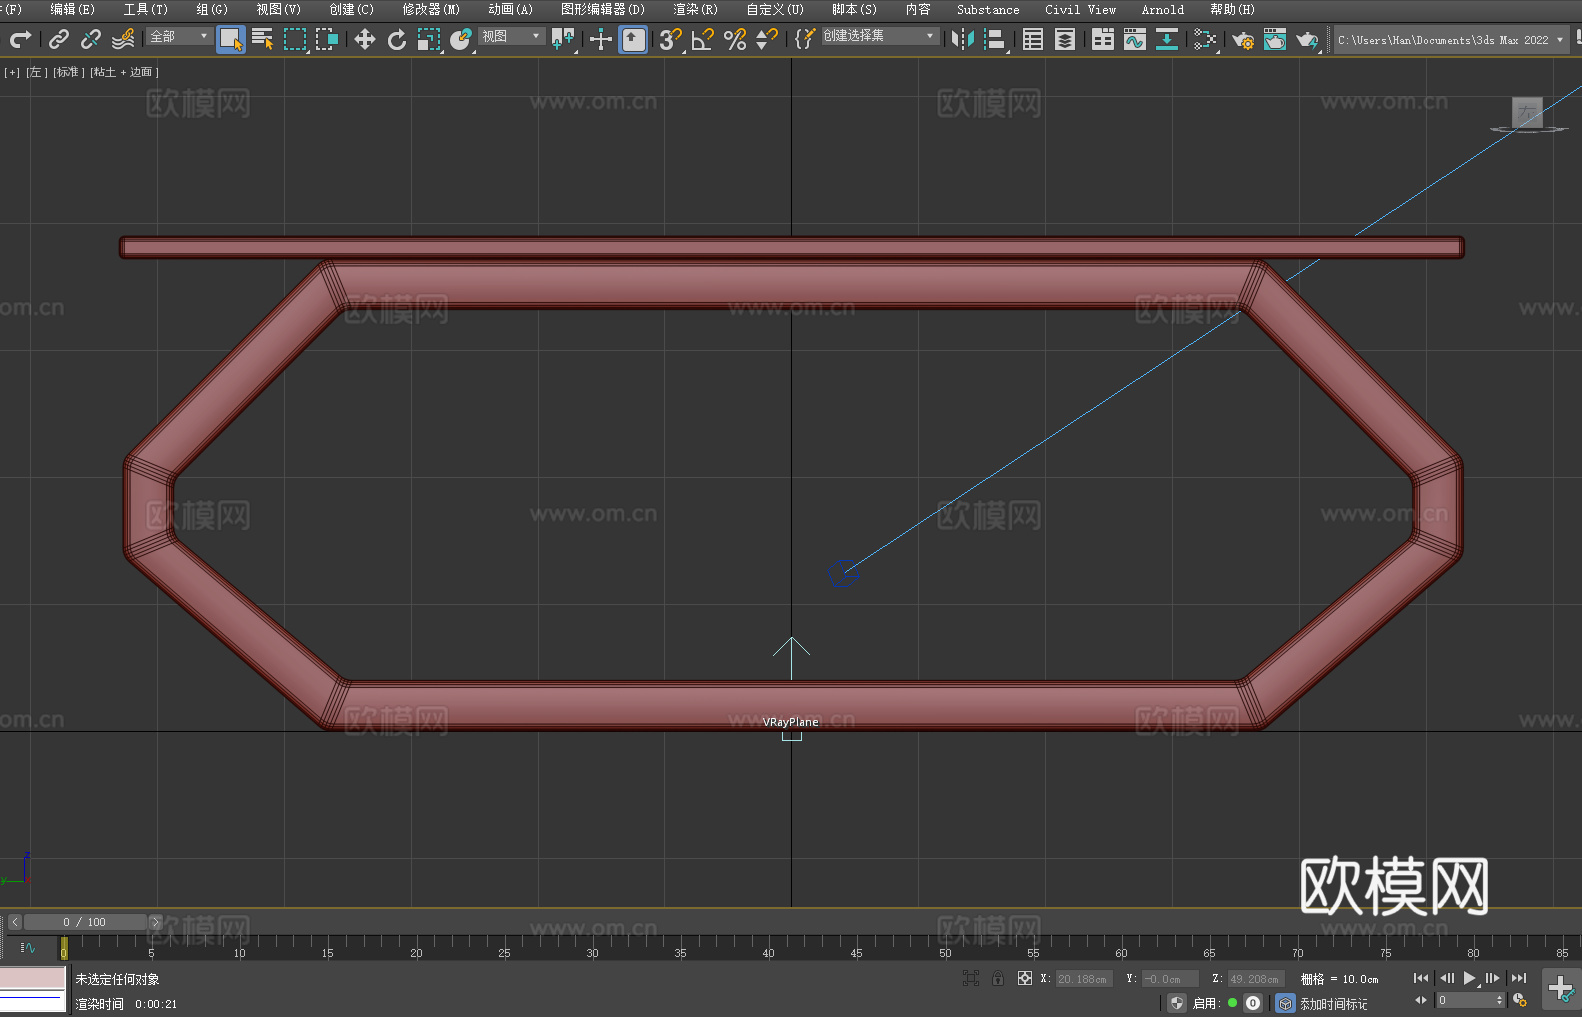1582x1017 pixels.
Task: Click the X coordinate field
Action: coord(1084,979)
